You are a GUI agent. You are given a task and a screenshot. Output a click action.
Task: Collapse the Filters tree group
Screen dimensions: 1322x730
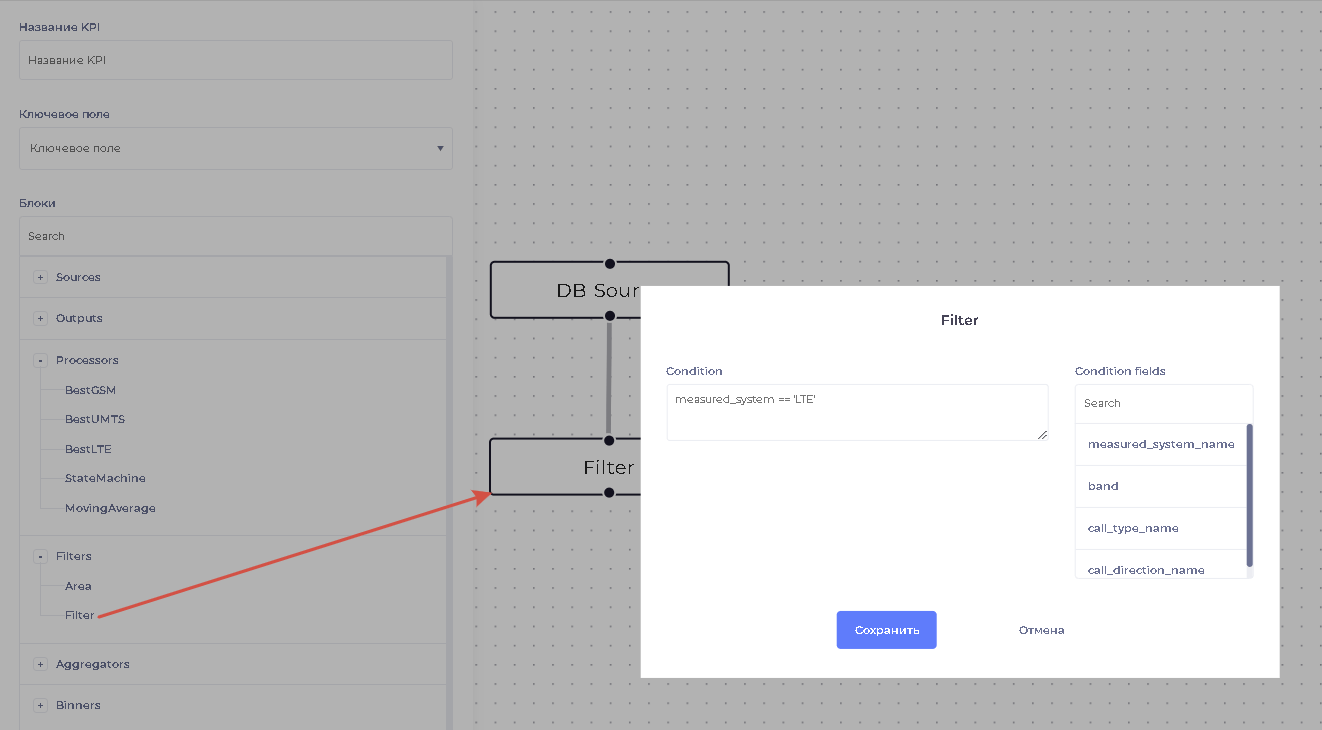[41, 556]
